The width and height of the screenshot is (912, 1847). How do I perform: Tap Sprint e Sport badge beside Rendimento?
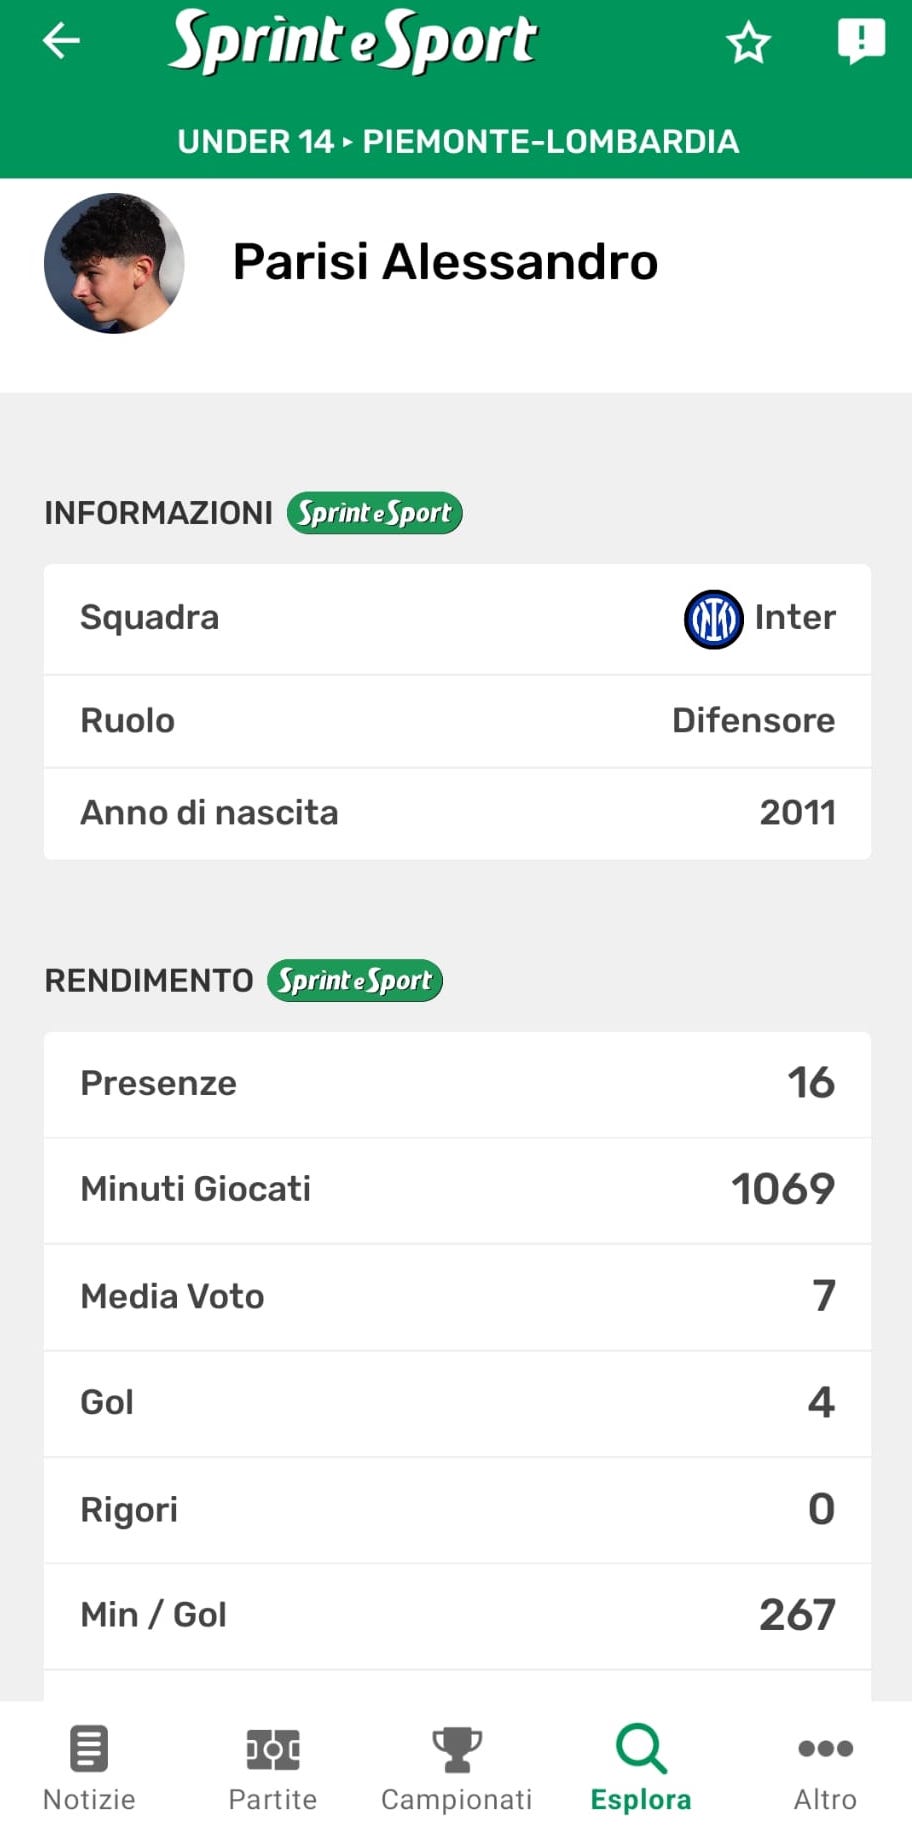(354, 980)
